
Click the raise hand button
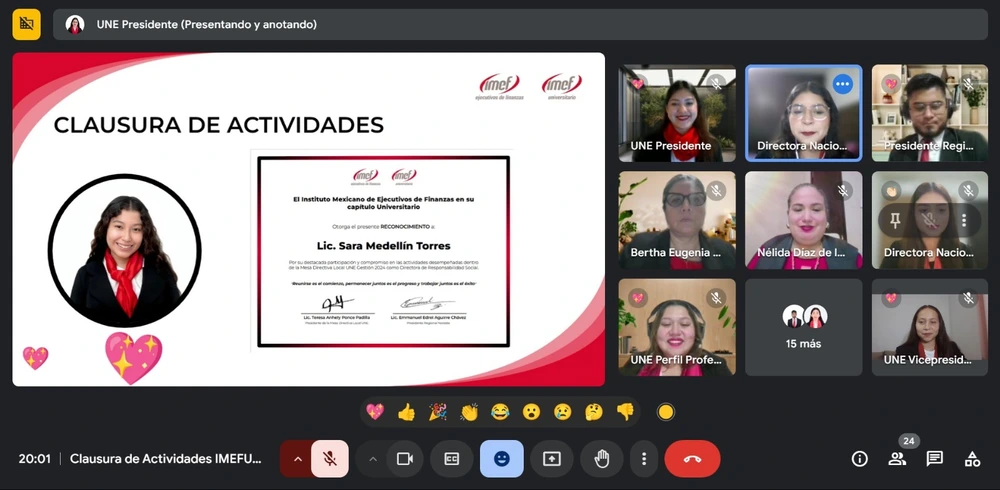click(601, 459)
